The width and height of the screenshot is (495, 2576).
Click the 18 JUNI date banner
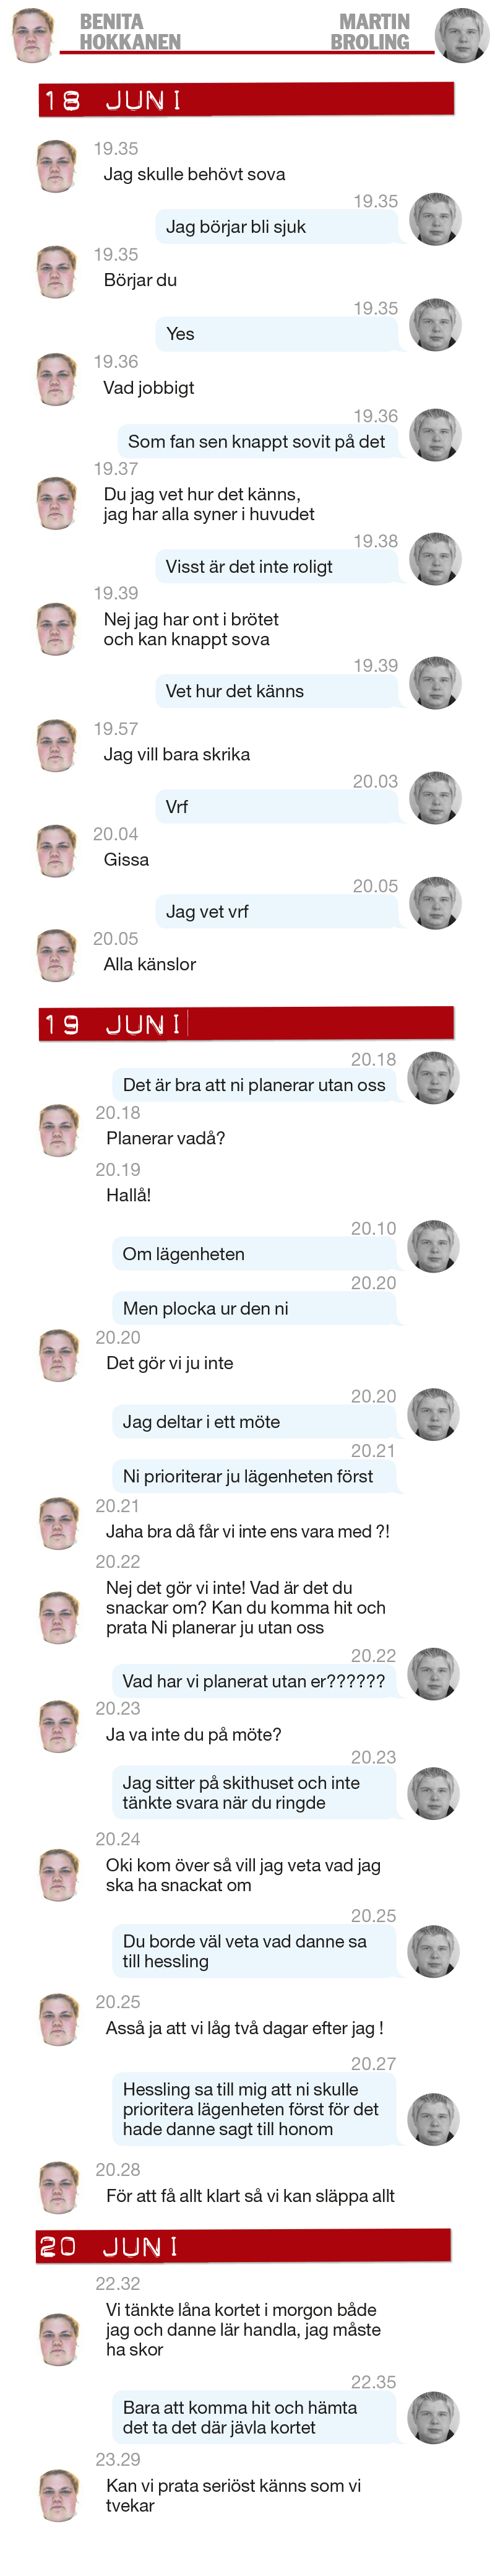click(x=246, y=100)
